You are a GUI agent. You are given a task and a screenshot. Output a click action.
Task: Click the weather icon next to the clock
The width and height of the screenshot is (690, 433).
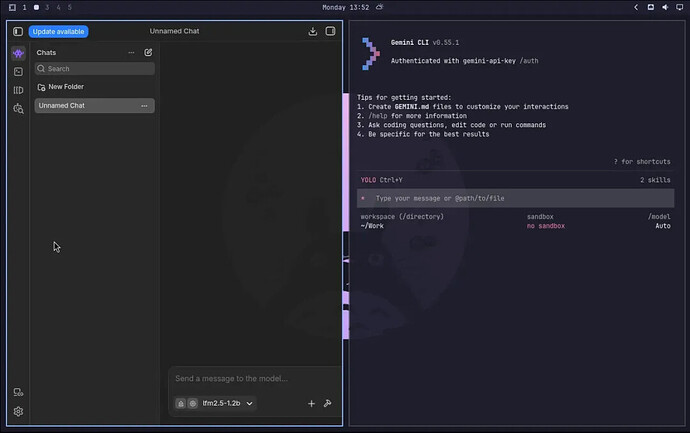point(379,7)
